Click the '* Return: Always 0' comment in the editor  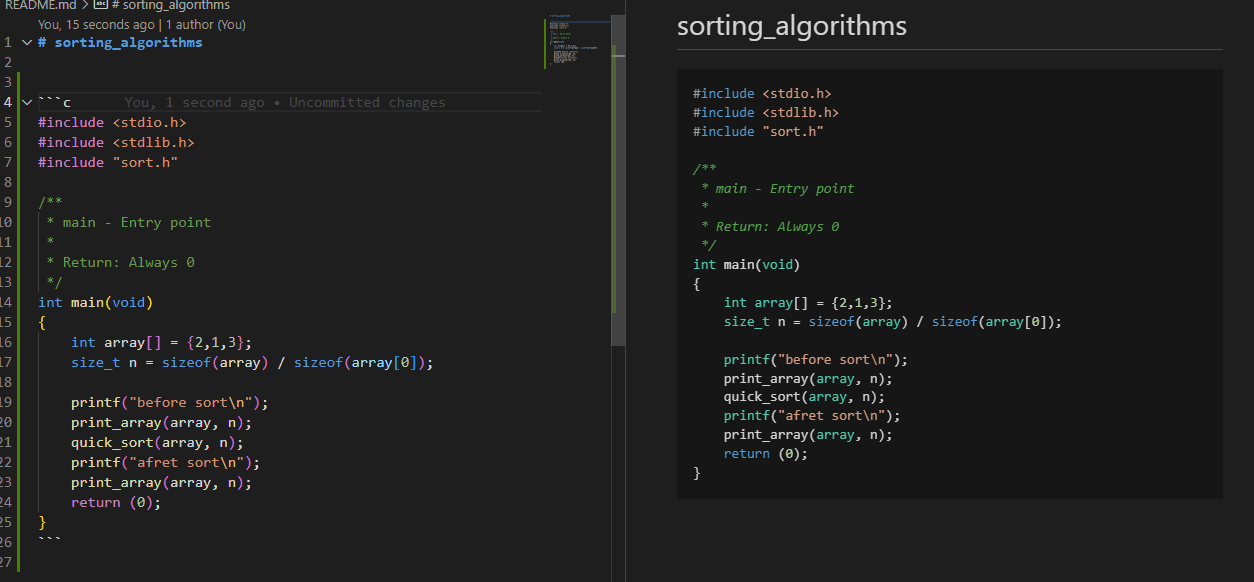pos(120,263)
